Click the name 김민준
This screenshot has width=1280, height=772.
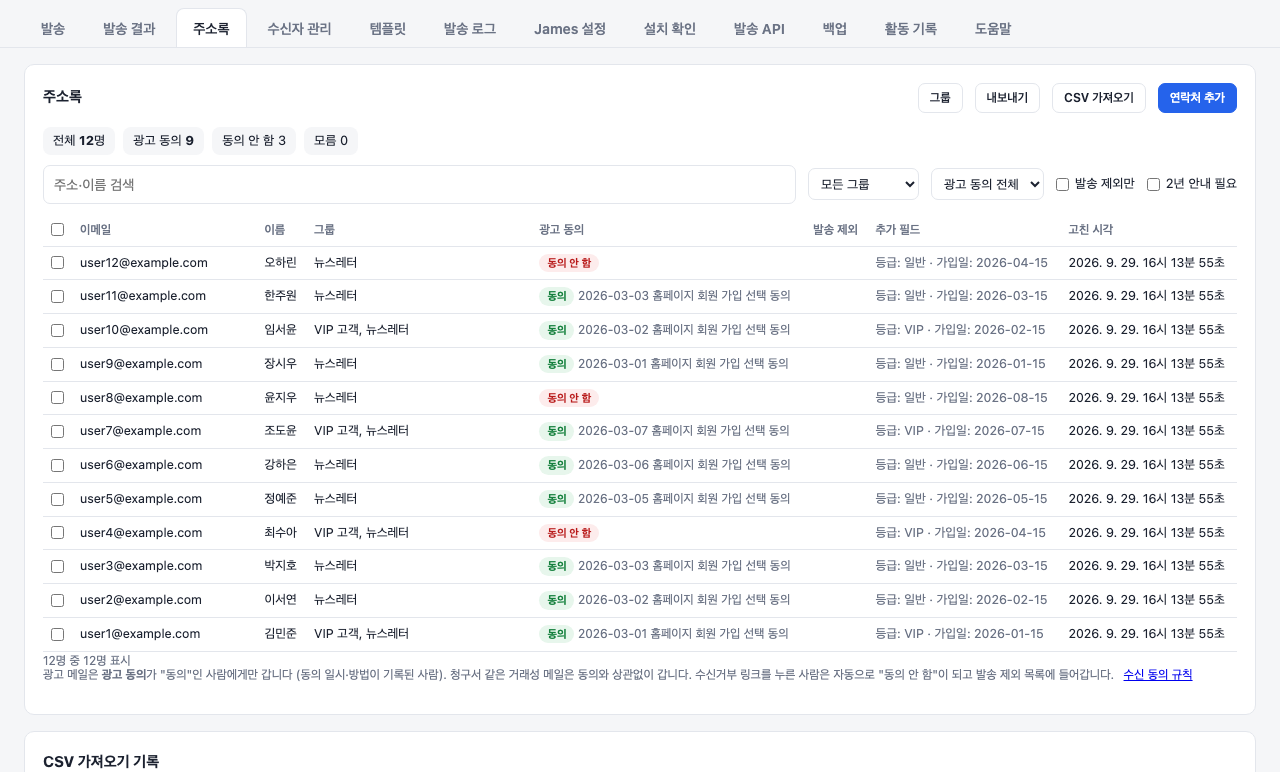pos(281,634)
